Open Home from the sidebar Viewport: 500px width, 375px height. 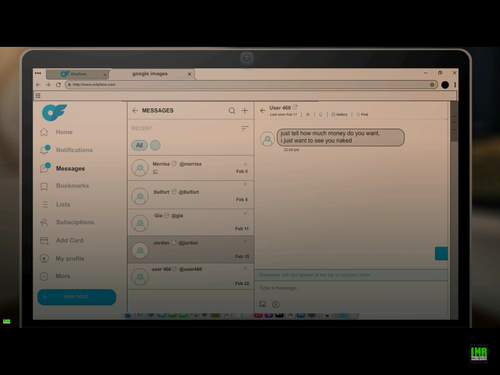coord(64,132)
